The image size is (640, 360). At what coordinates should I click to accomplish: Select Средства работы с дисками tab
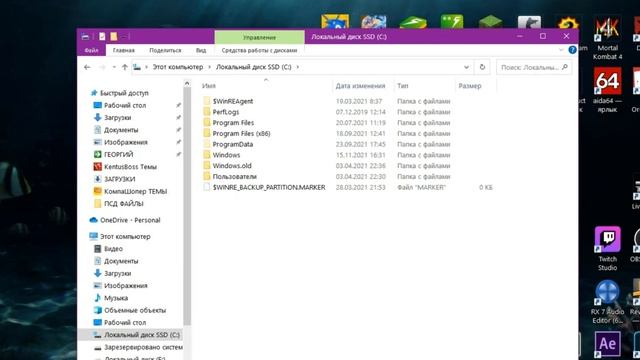tap(259, 50)
